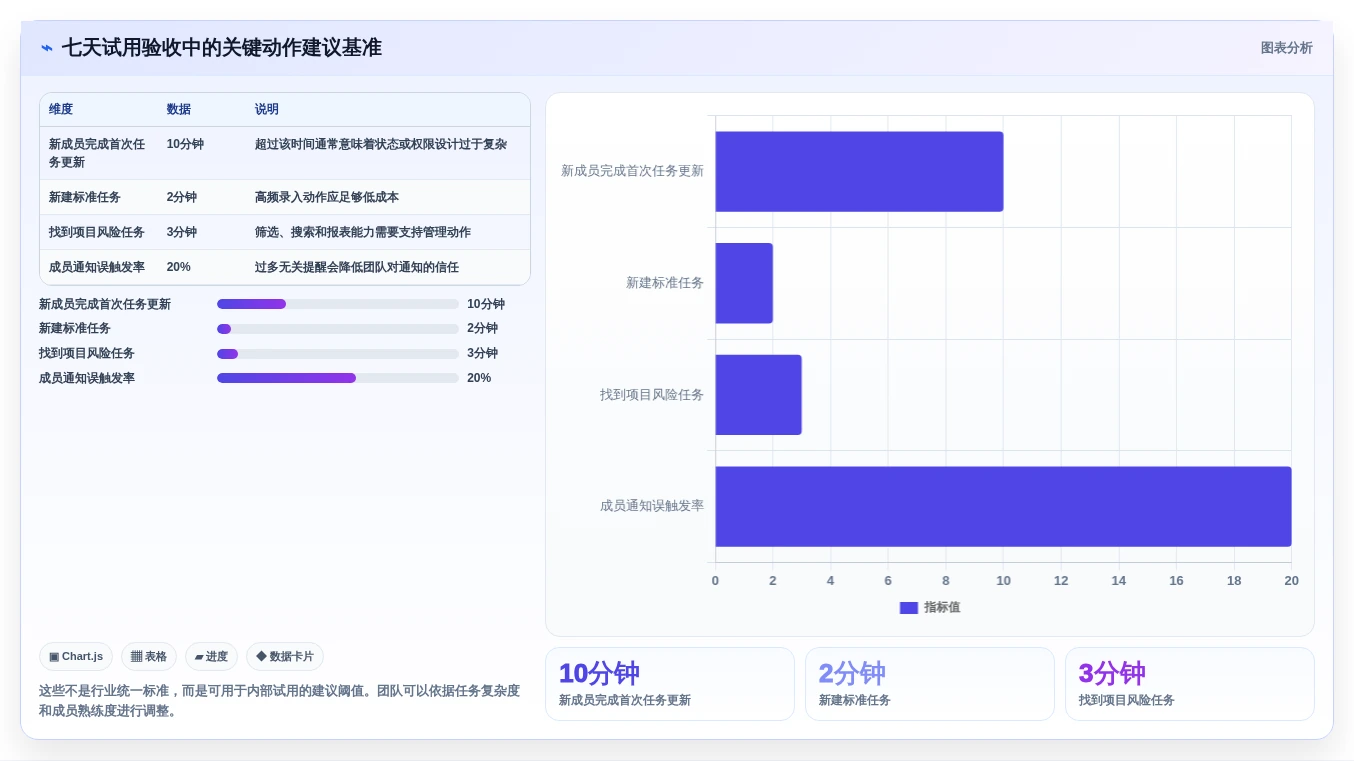The image size is (1354, 761).
Task: Click the 成员通知误触发率 chart bar
Action: point(1003,506)
